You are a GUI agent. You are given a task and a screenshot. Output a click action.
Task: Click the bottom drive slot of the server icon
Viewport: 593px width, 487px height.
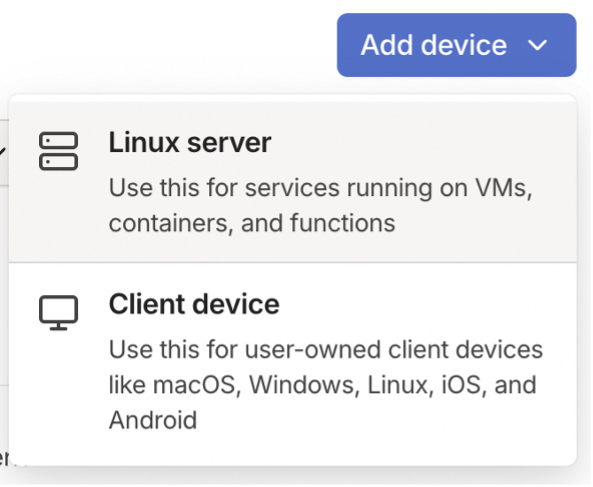coord(58,162)
